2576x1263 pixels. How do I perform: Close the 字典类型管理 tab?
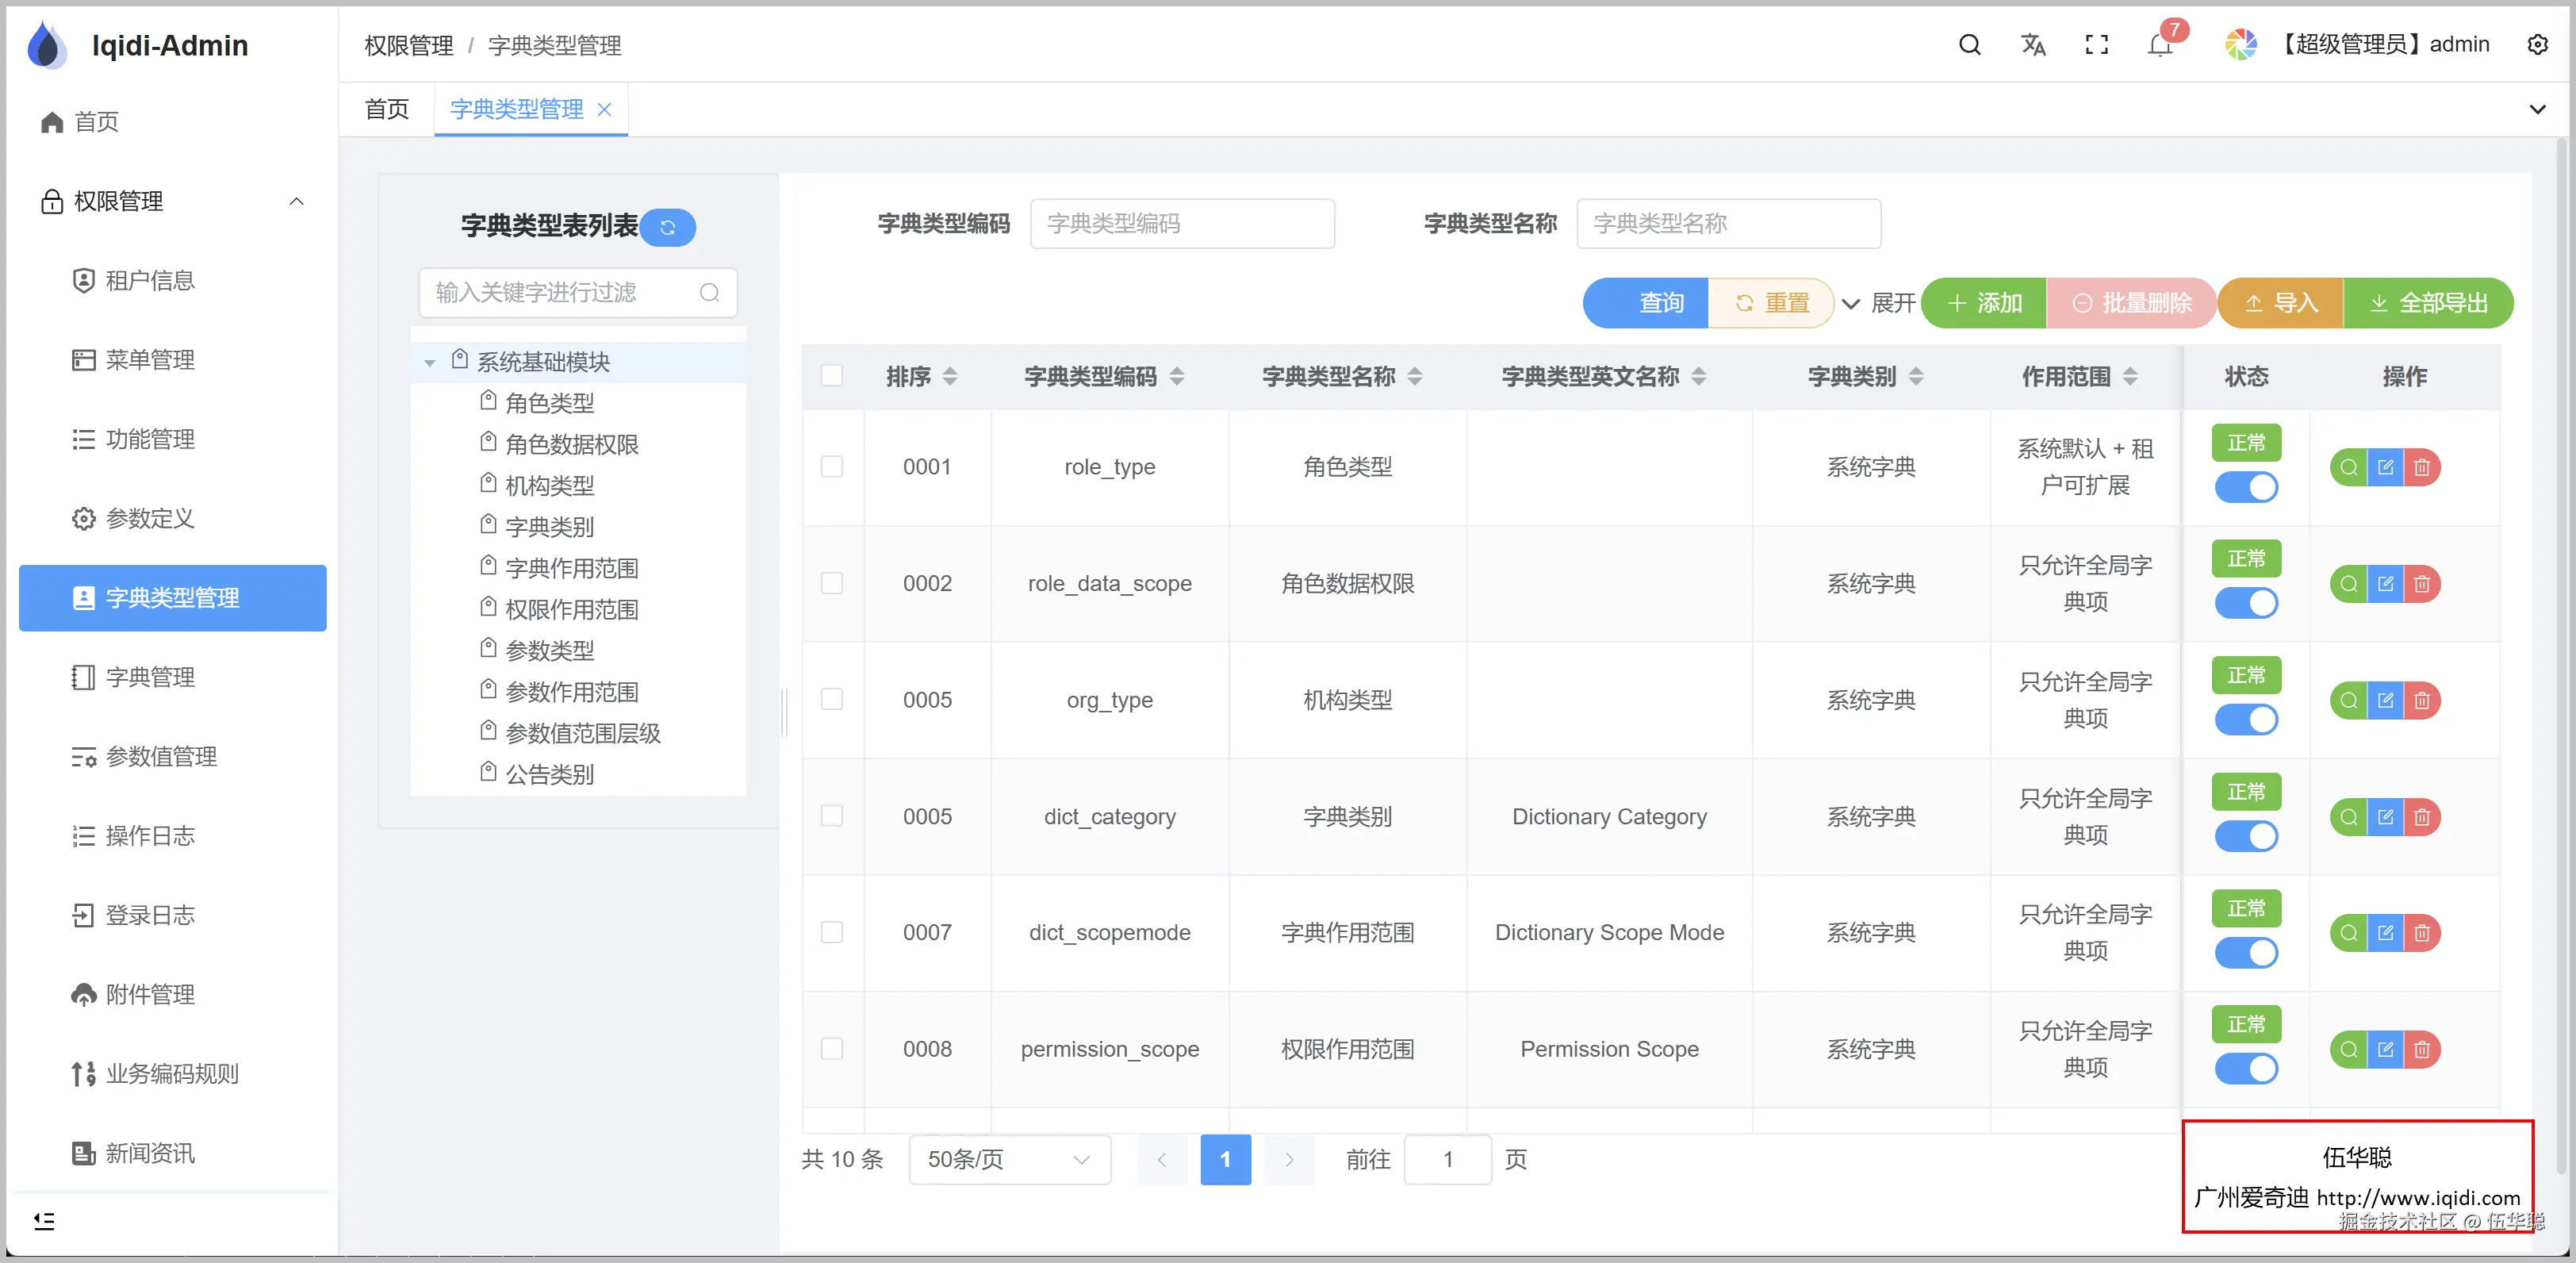(x=604, y=110)
